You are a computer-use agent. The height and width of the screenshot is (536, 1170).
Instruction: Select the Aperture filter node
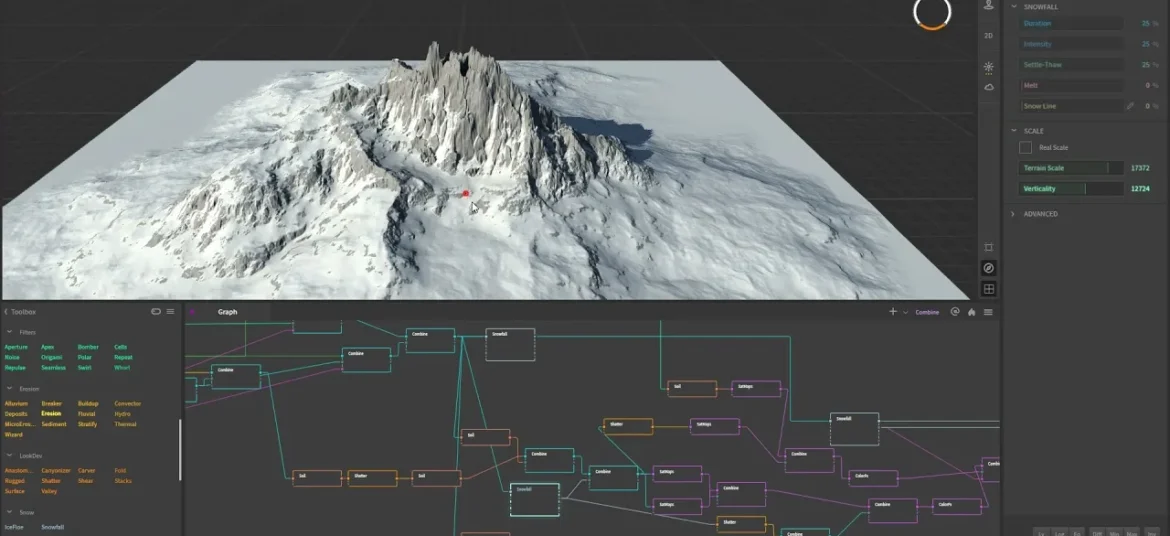point(16,347)
